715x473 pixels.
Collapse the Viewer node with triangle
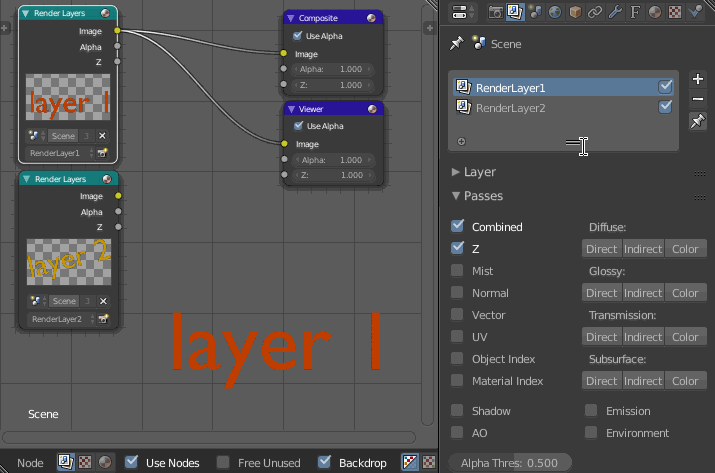coord(291,108)
